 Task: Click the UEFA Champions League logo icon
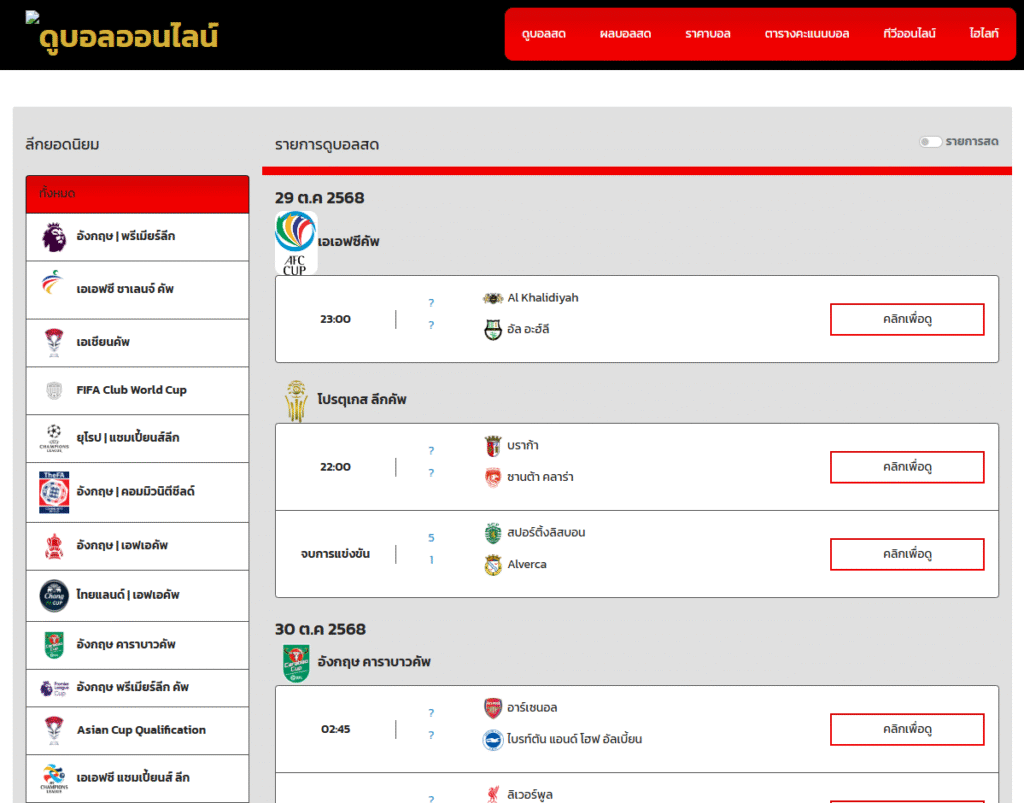(54, 438)
